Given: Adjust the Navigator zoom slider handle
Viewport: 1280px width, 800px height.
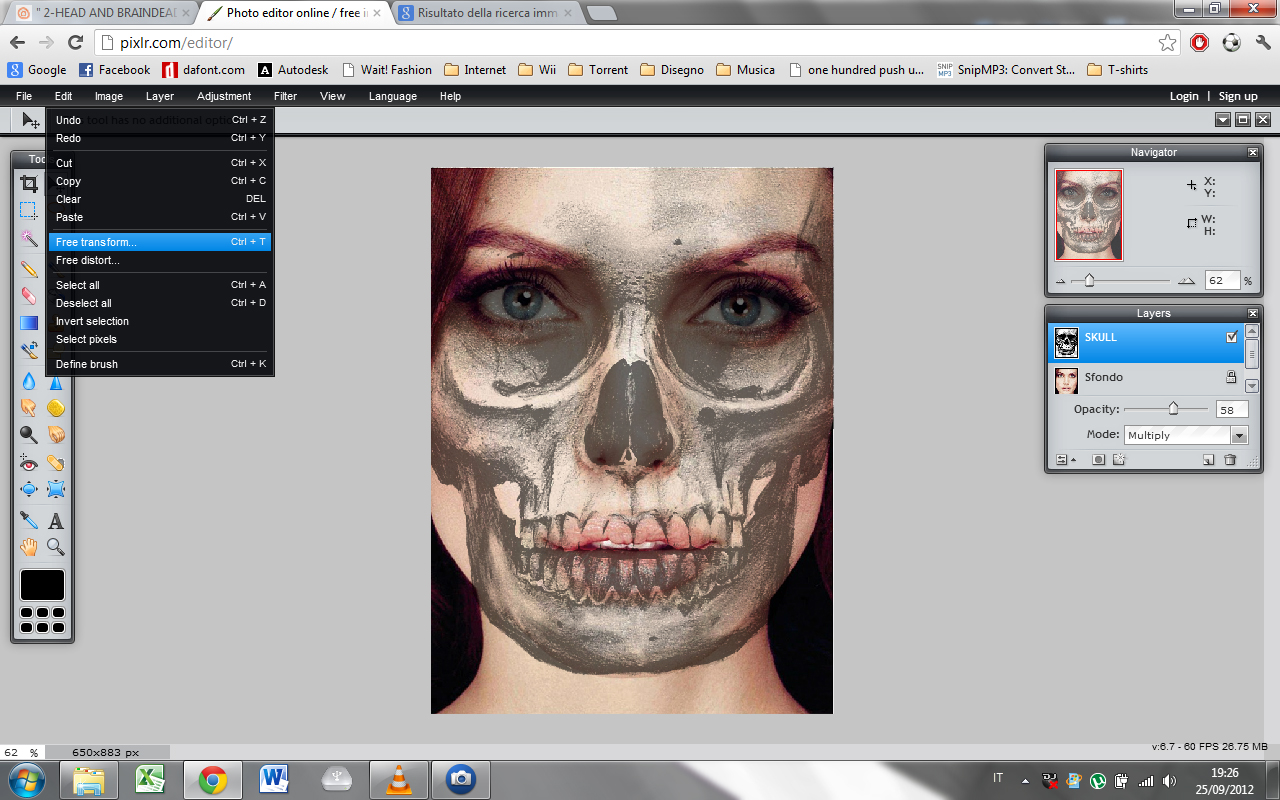Looking at the screenshot, I should click(x=1089, y=281).
